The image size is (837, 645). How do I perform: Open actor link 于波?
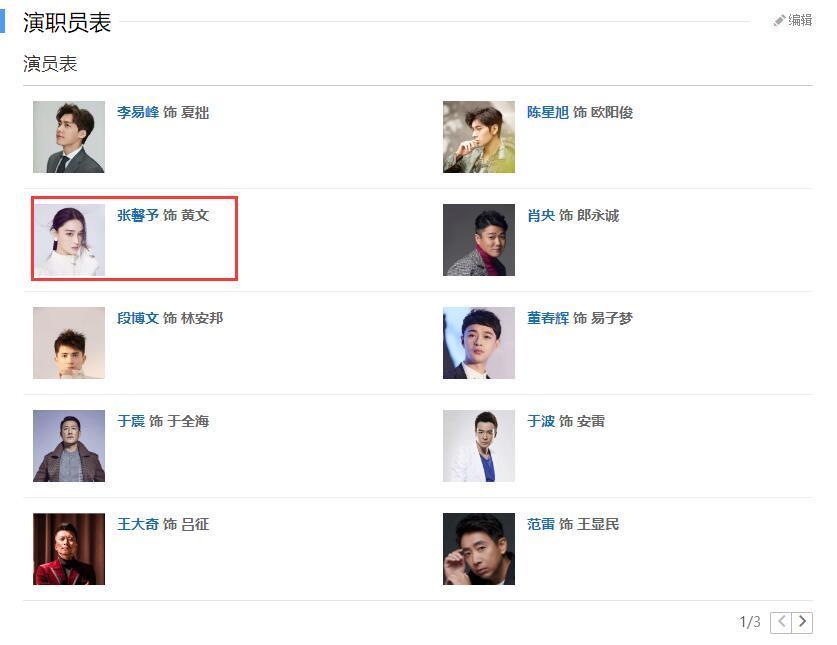pyautogui.click(x=541, y=422)
